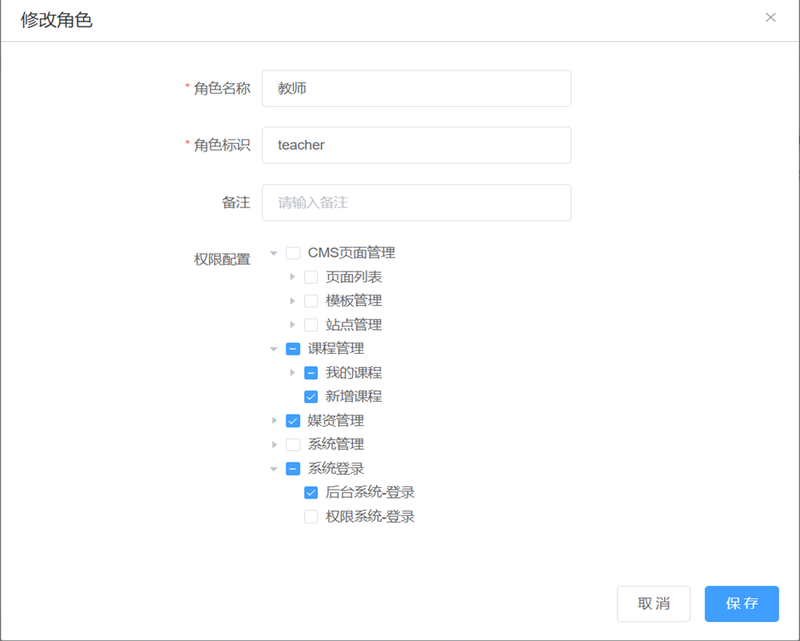The image size is (800, 641).
Task: Select the 后台系统-登录 tree label
Action: [x=370, y=492]
